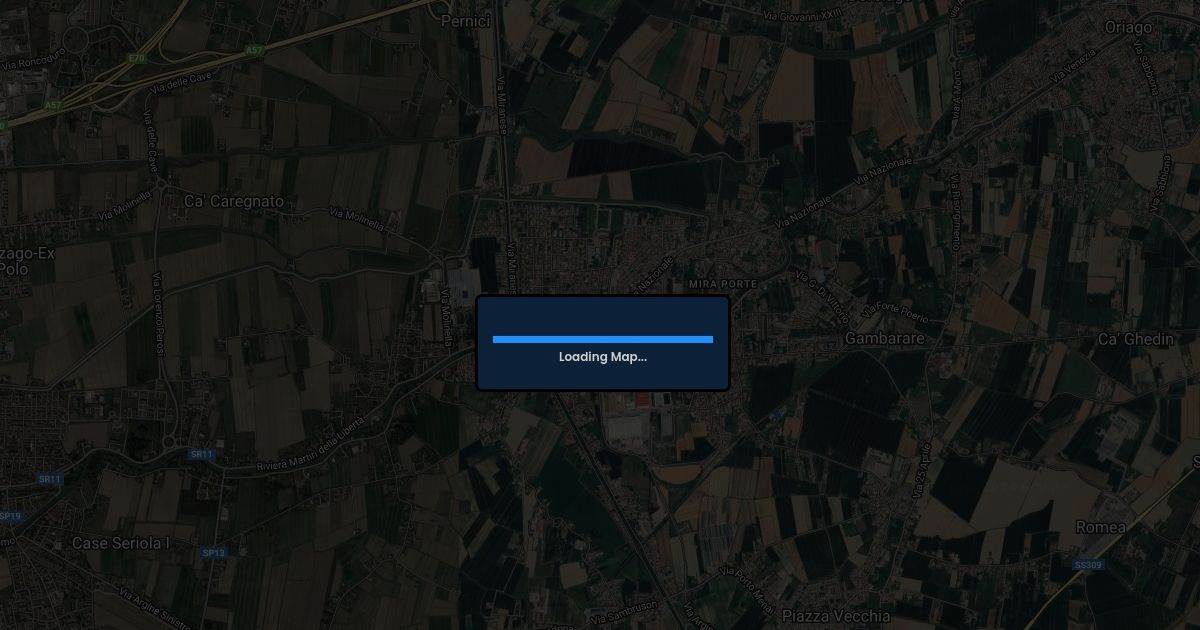
Task: Select the MIRA PORTE district label
Action: tap(723, 285)
